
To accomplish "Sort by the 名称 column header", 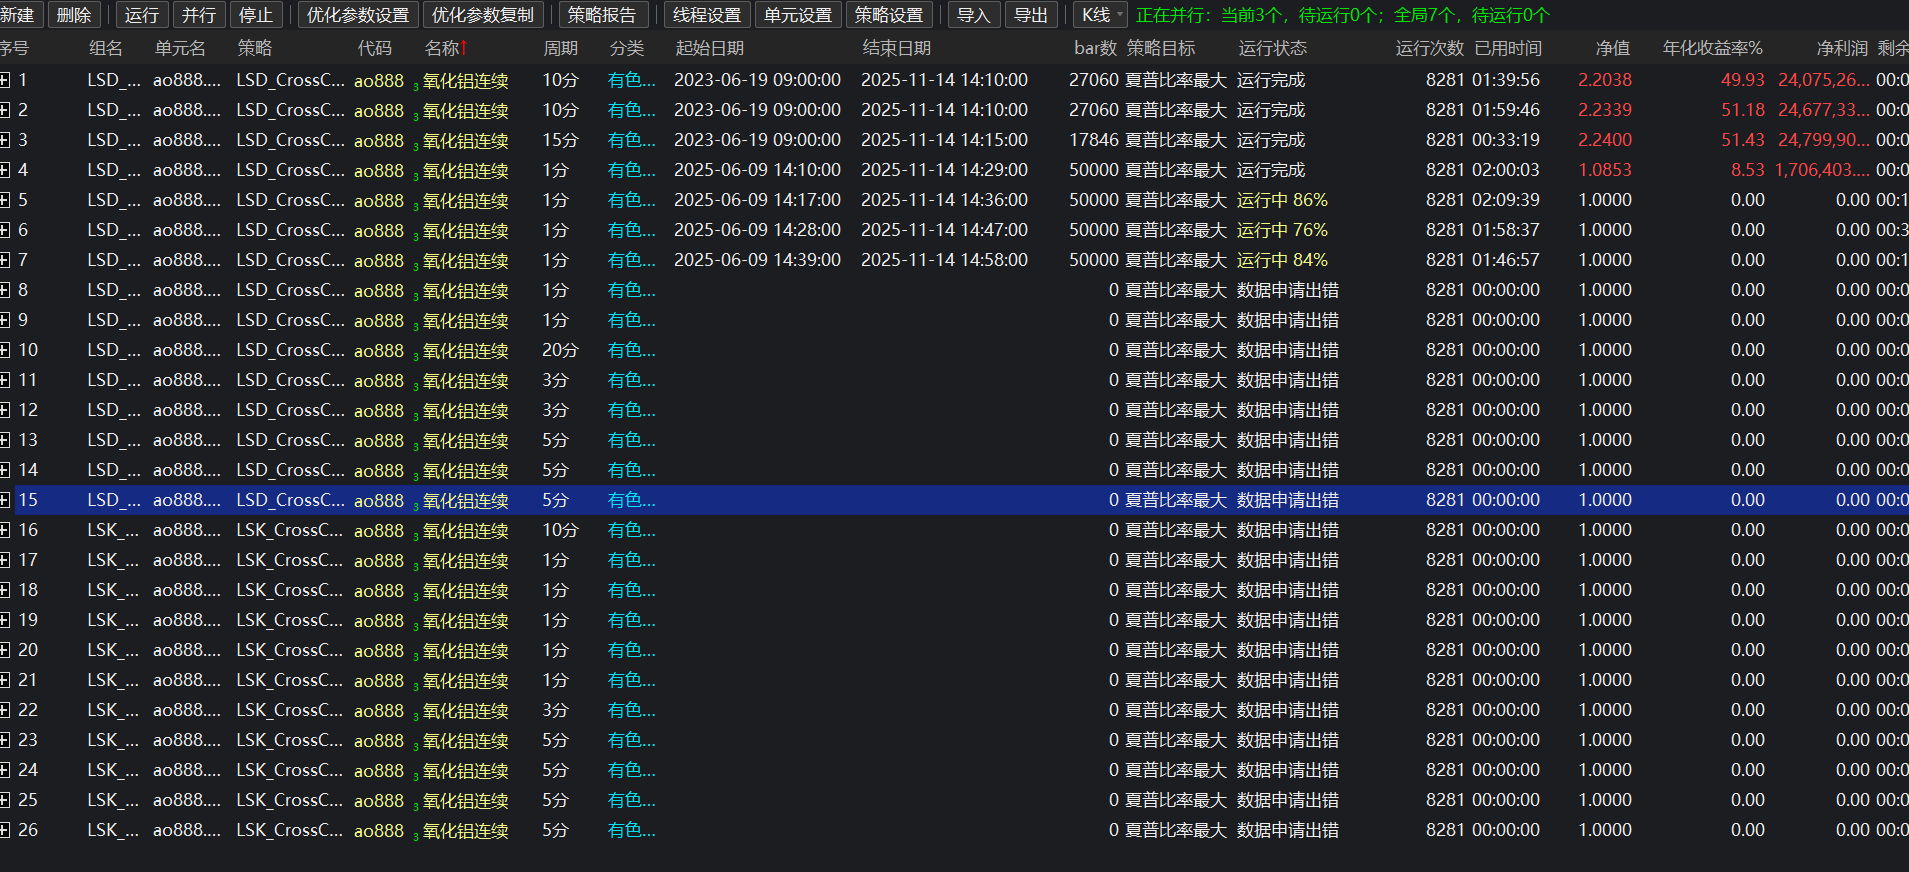I will point(443,48).
